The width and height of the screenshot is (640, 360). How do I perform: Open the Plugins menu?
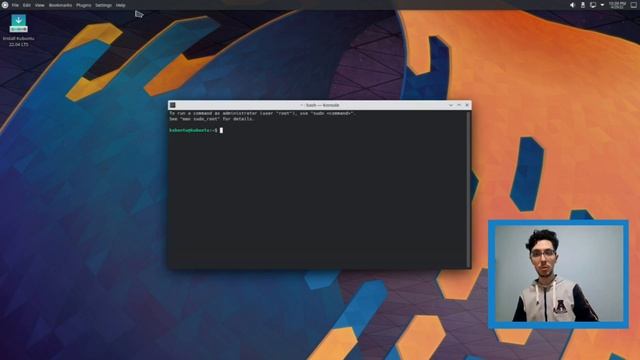[x=84, y=5]
